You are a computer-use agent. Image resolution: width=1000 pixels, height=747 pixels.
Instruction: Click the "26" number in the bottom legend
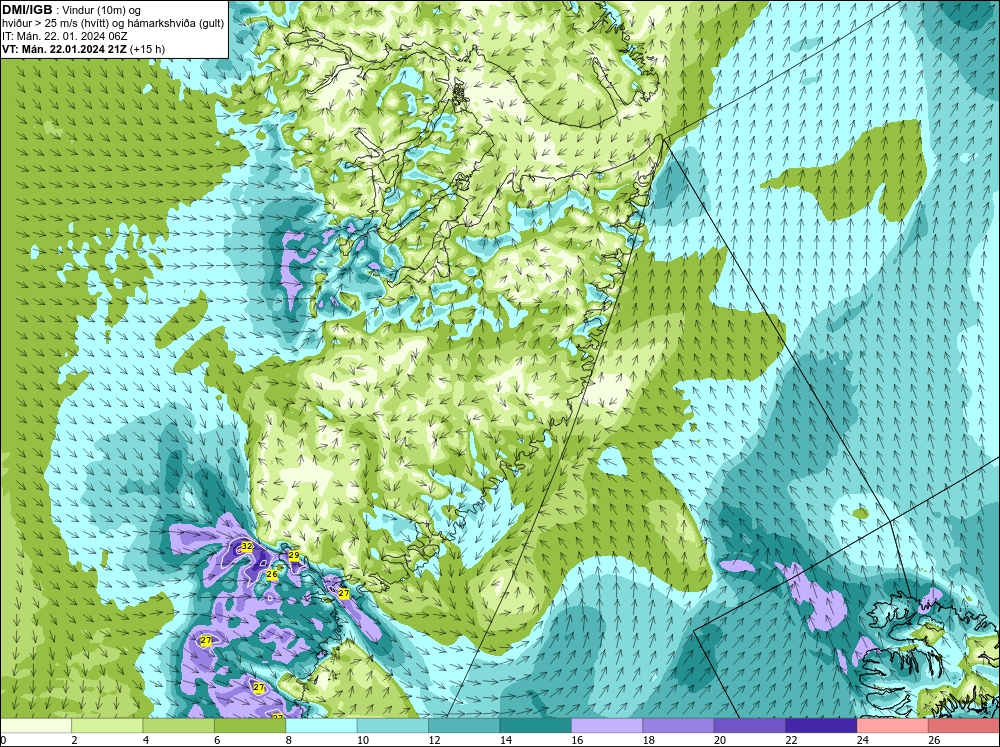click(x=934, y=740)
